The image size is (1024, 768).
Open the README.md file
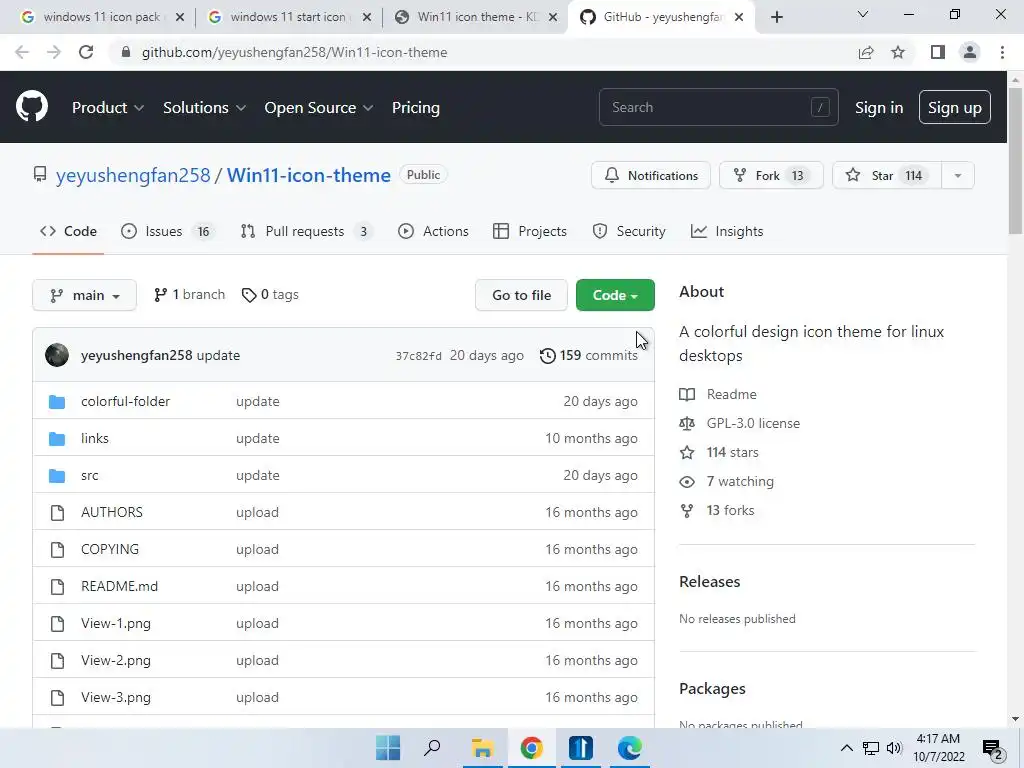tap(120, 586)
